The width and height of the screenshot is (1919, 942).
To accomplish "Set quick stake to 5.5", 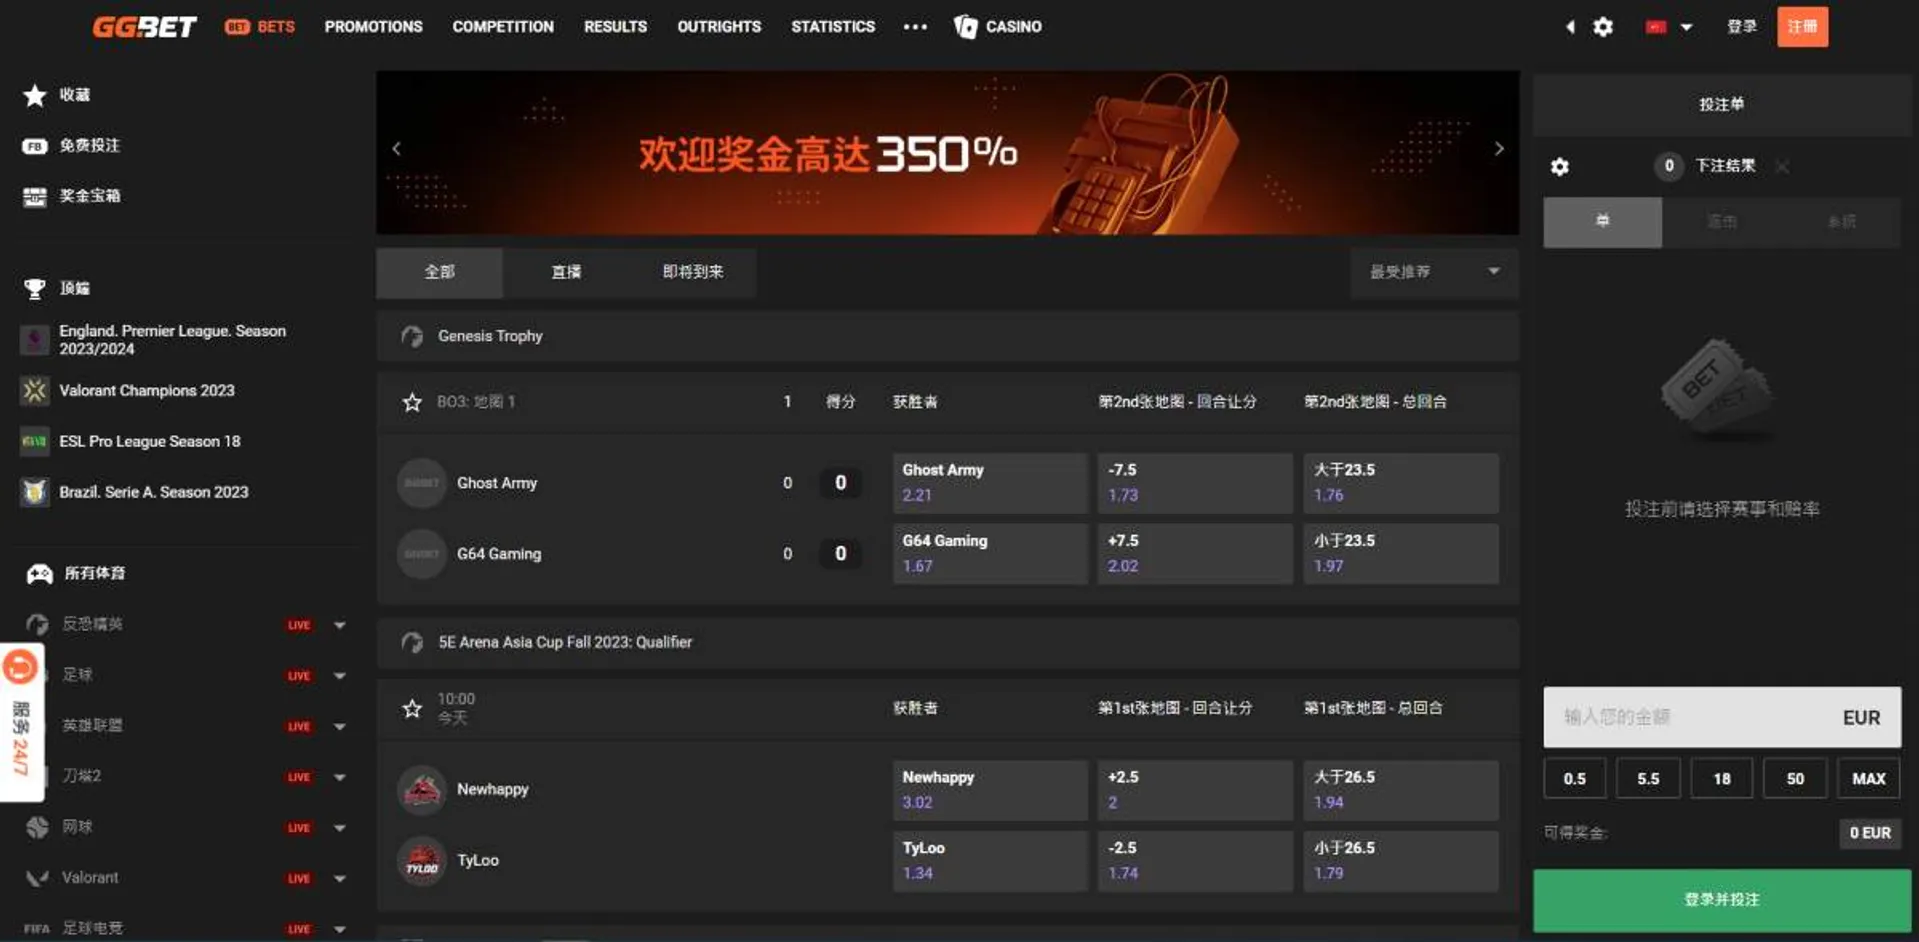I will tap(1648, 779).
